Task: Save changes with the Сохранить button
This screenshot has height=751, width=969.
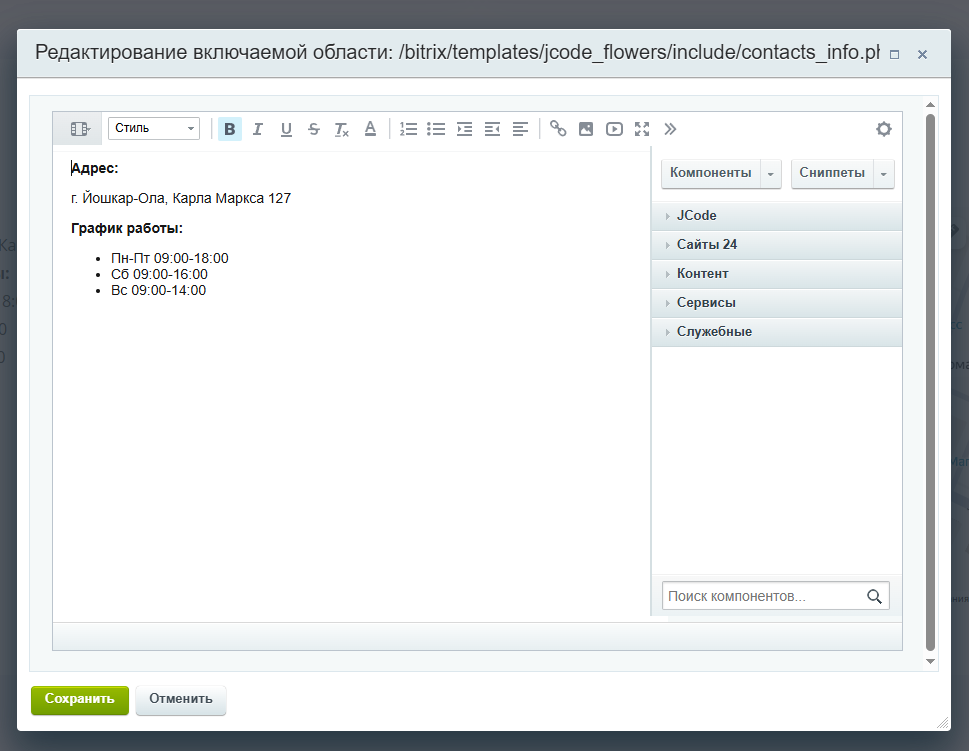Action: pos(80,699)
